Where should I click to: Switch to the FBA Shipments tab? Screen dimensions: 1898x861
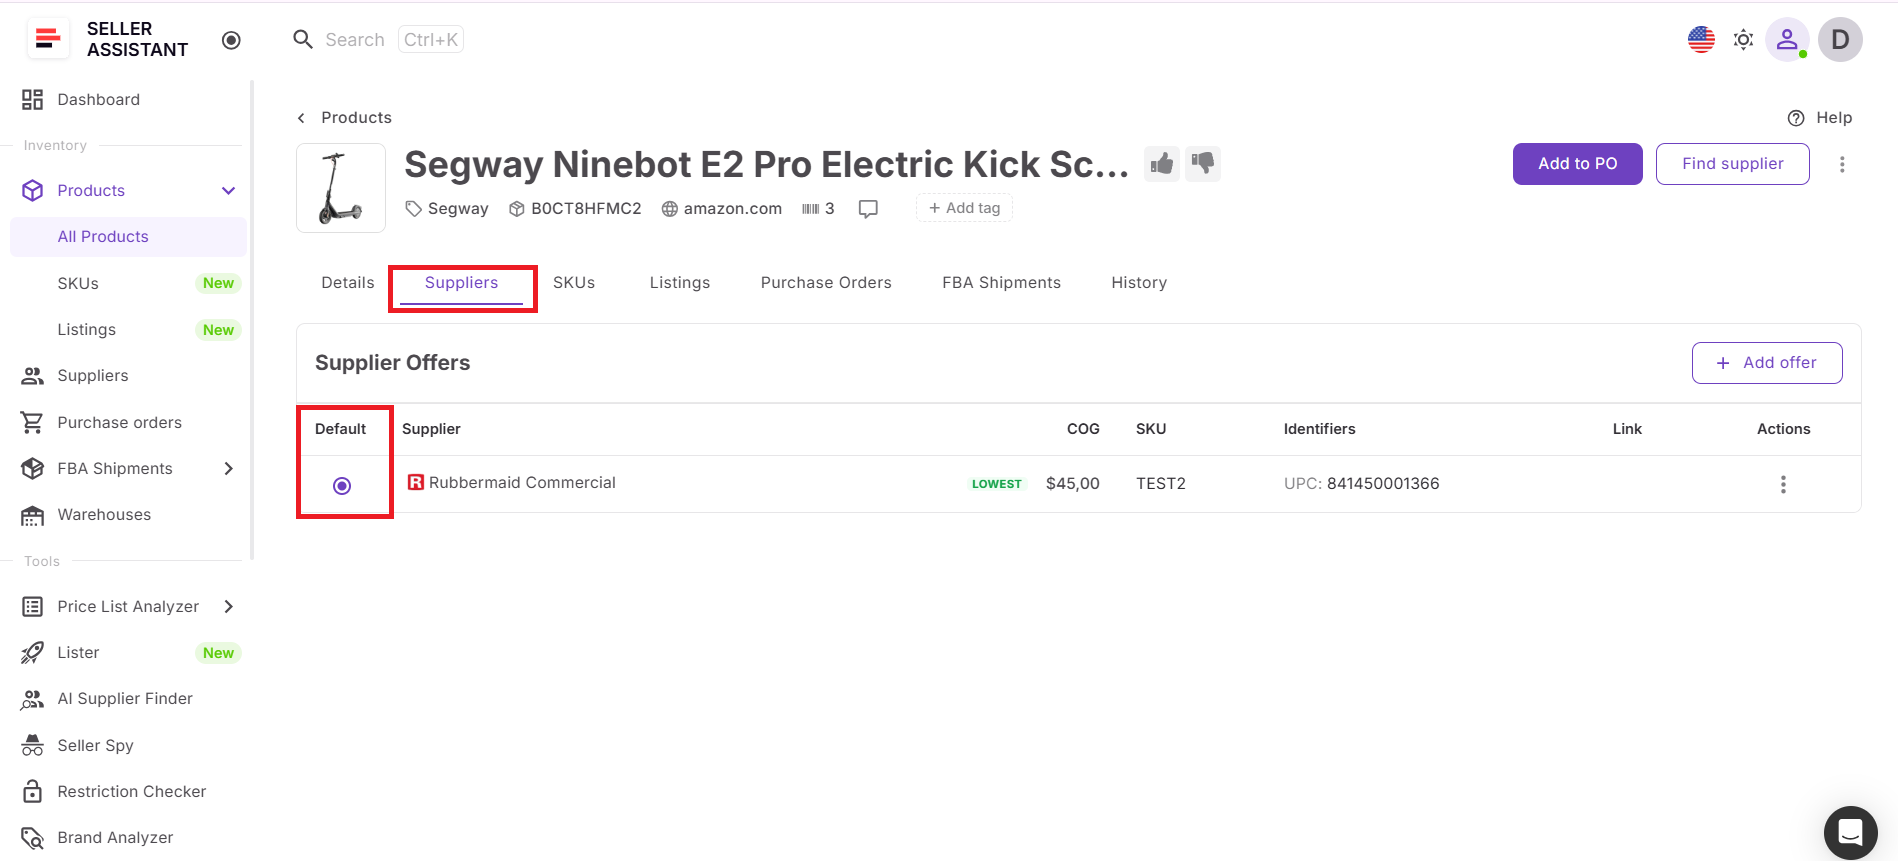tap(1002, 283)
